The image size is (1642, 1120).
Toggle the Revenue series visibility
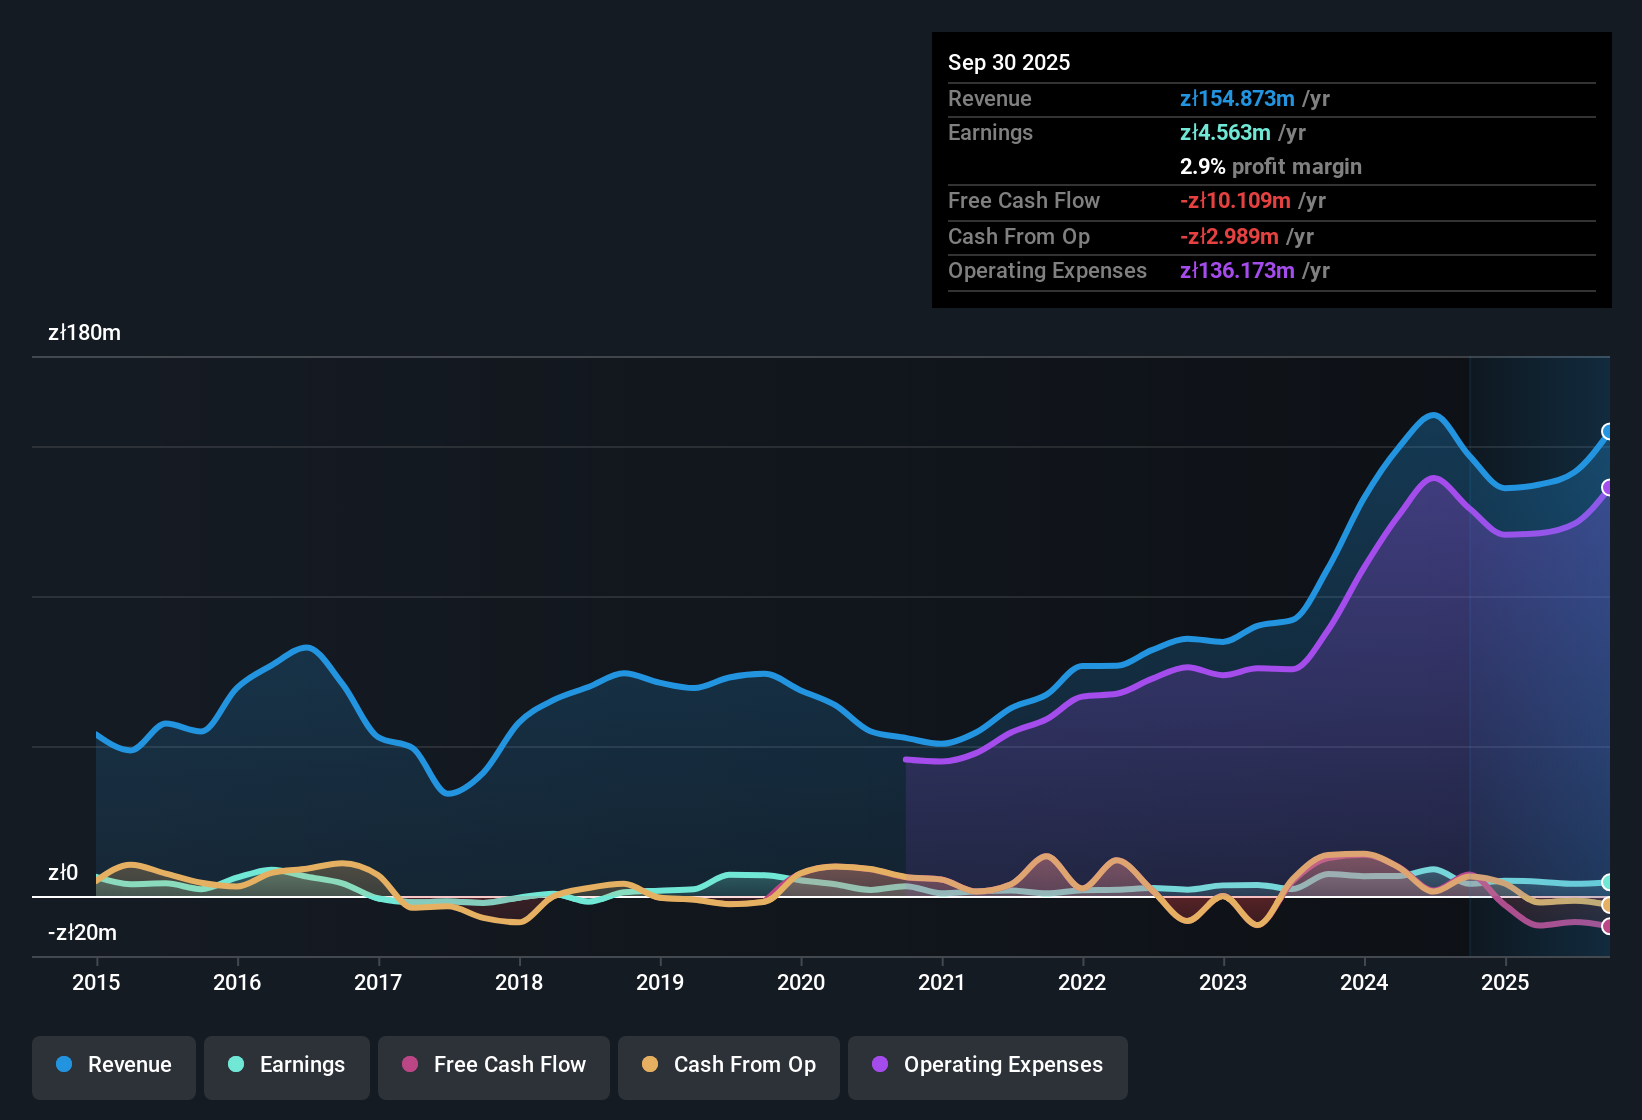[113, 1065]
